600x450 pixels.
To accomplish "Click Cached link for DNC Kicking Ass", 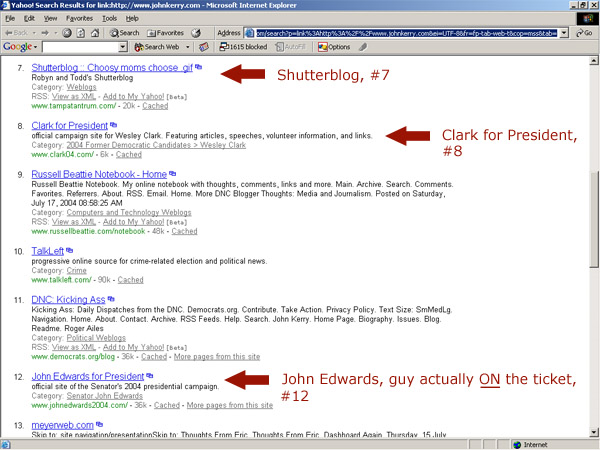I will [x=154, y=356].
